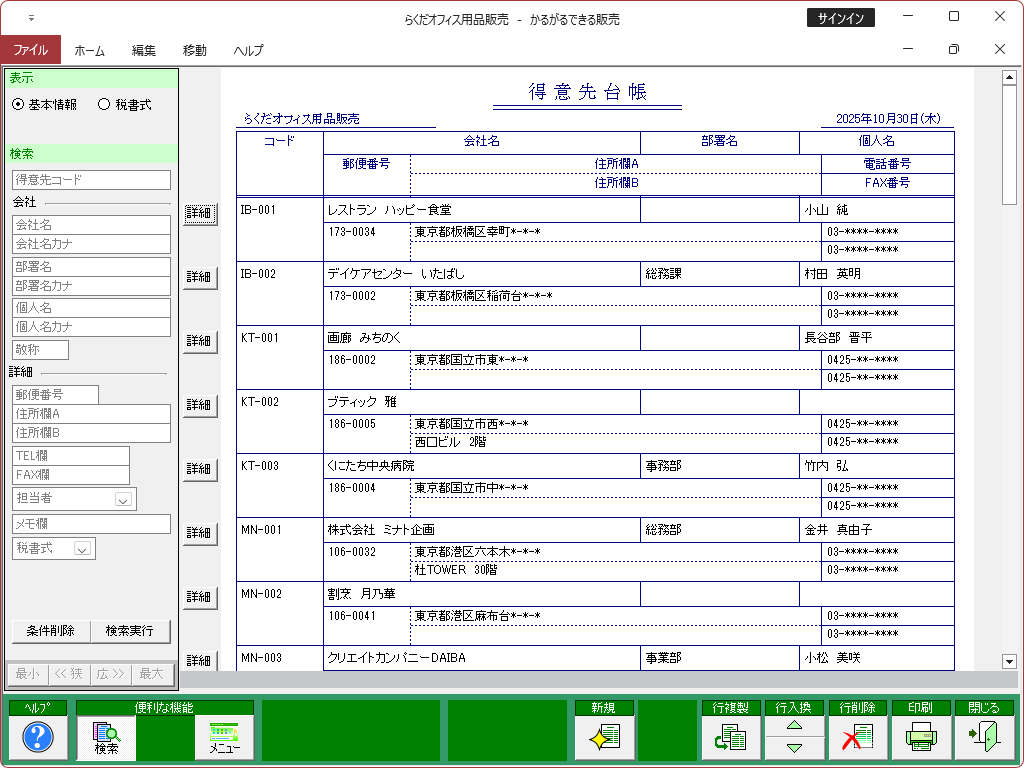
Task: Select the 基本情報 radio button
Action: coord(18,105)
